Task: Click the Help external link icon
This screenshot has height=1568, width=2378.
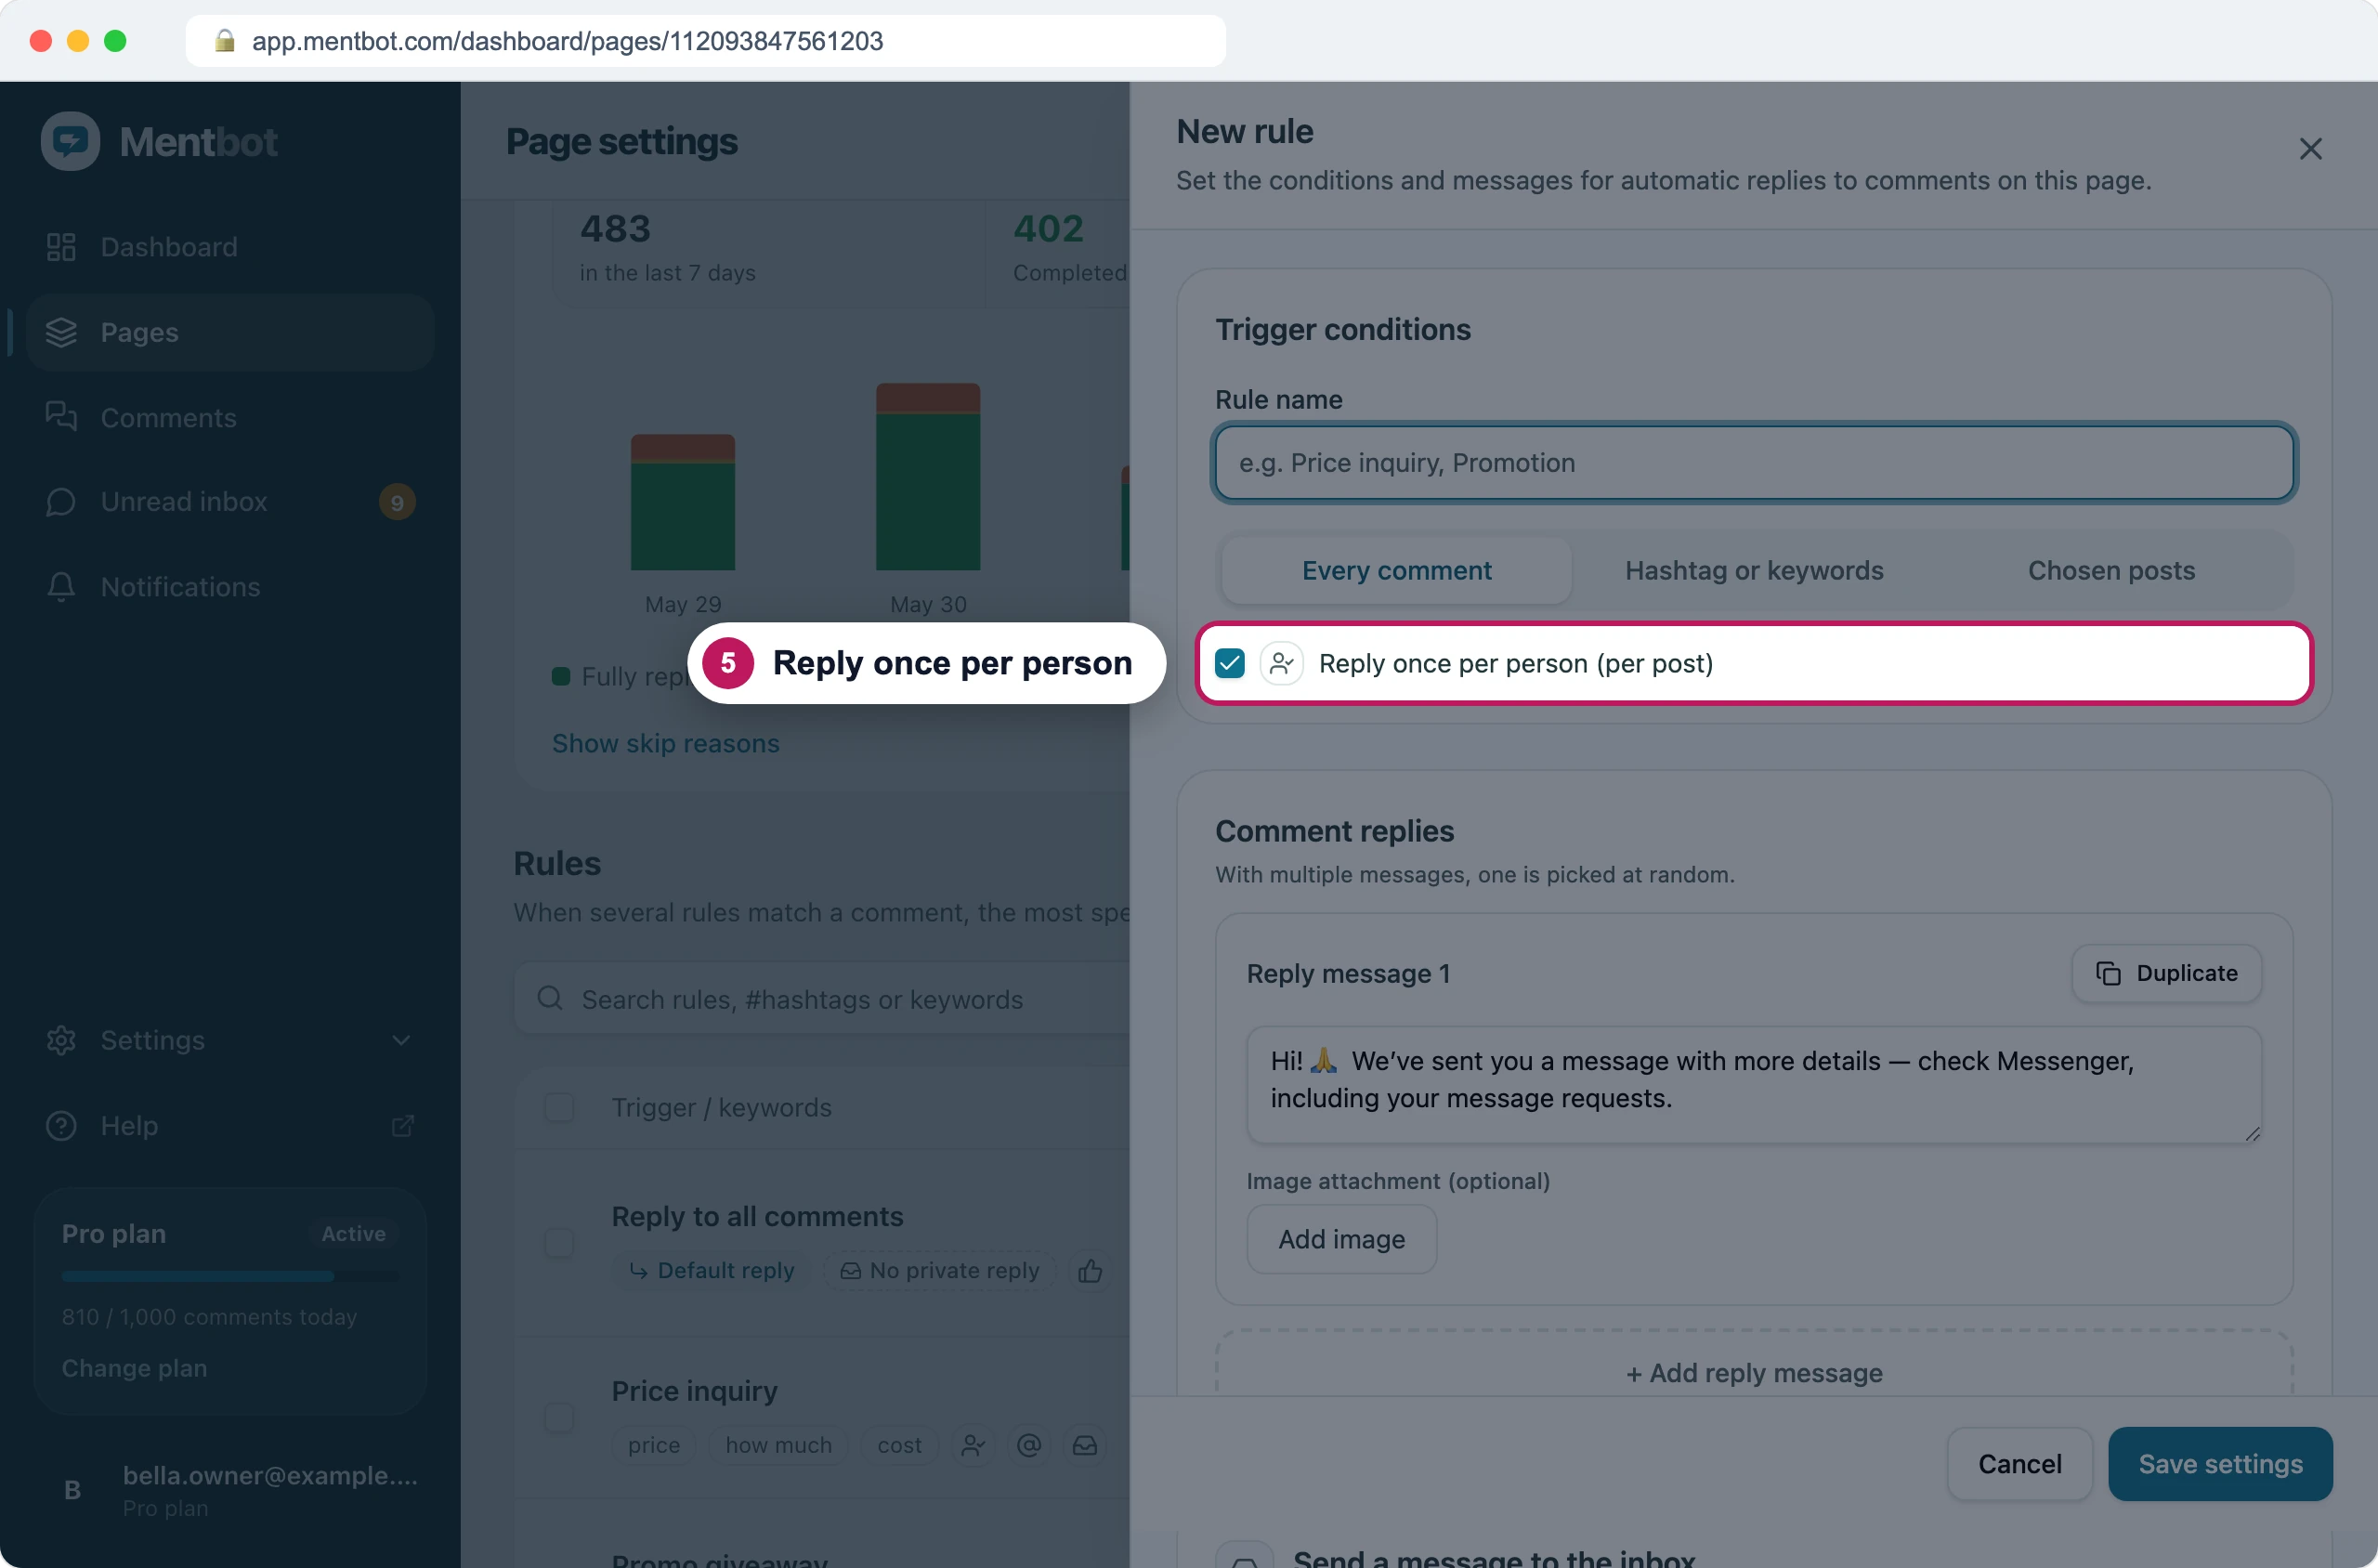Action: tap(402, 1126)
